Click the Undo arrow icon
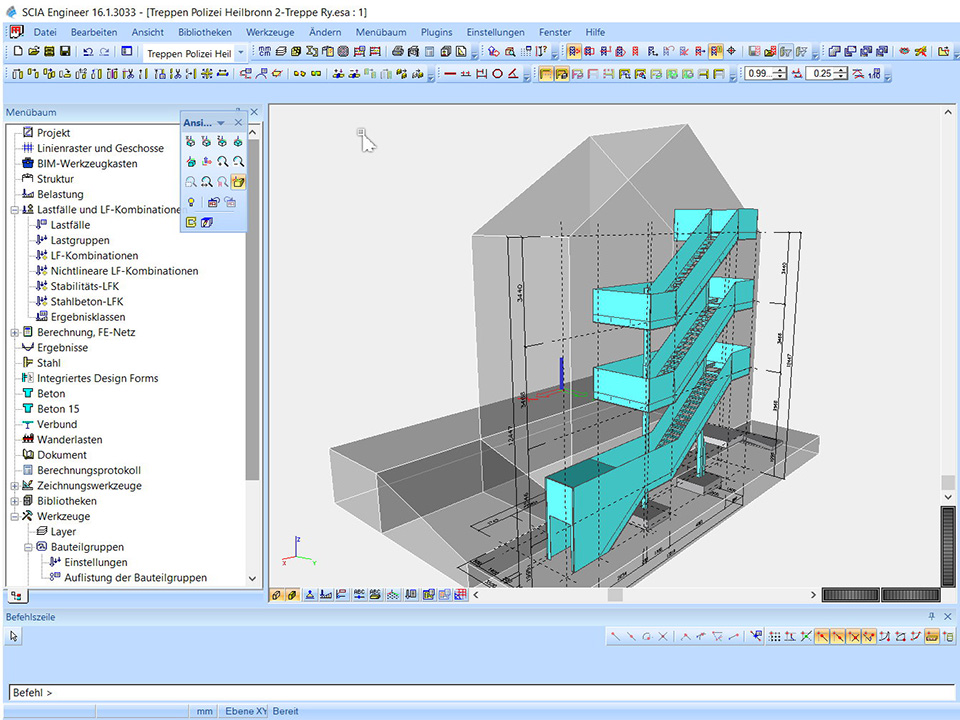The height and width of the screenshot is (720, 960). [89, 51]
